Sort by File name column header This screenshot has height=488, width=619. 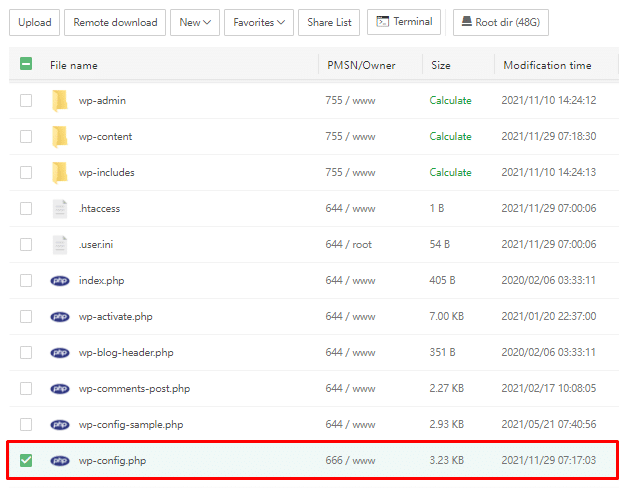point(74,65)
